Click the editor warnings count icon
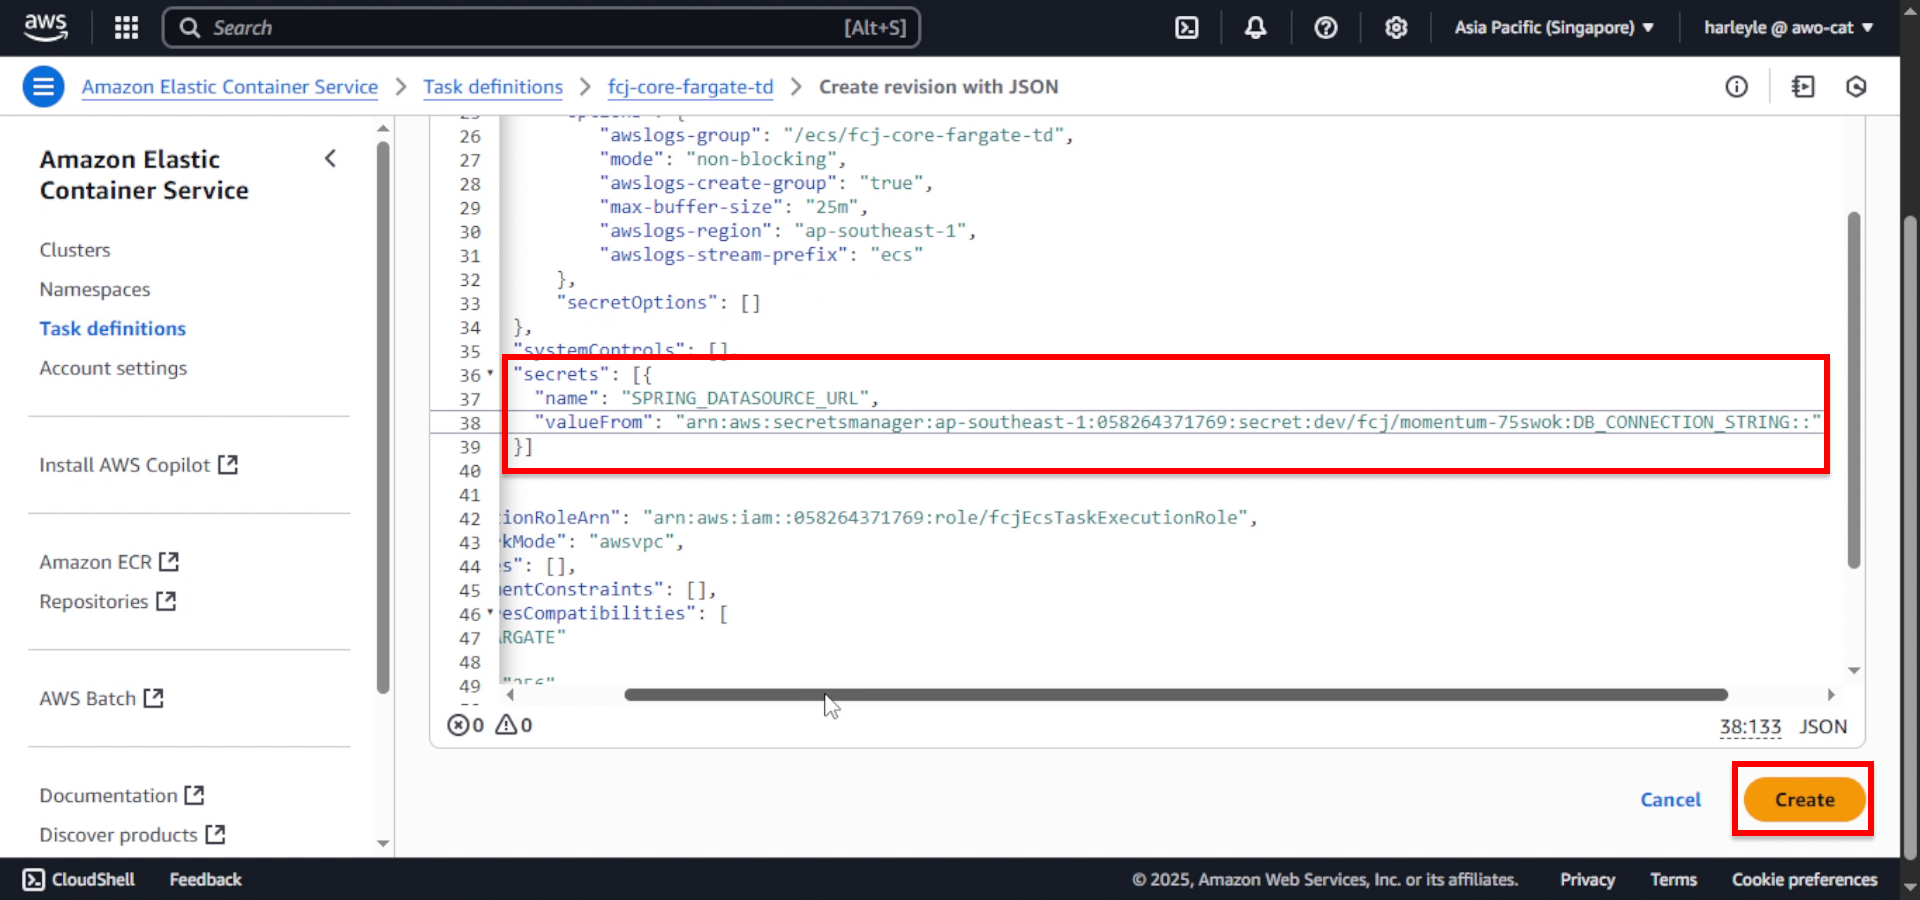 click(506, 725)
